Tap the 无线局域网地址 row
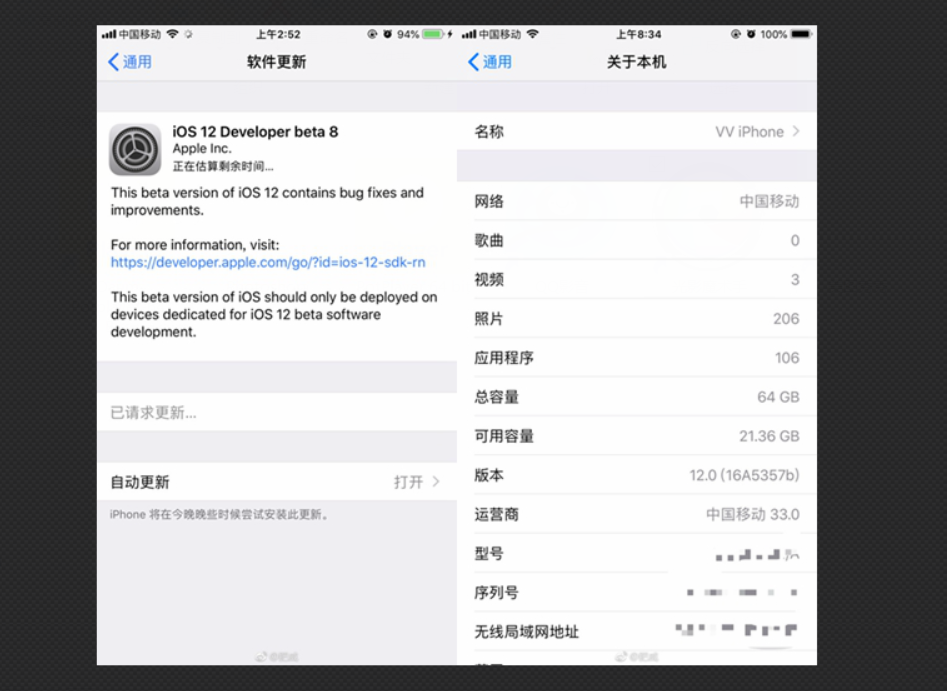The image size is (947, 691). (x=637, y=632)
